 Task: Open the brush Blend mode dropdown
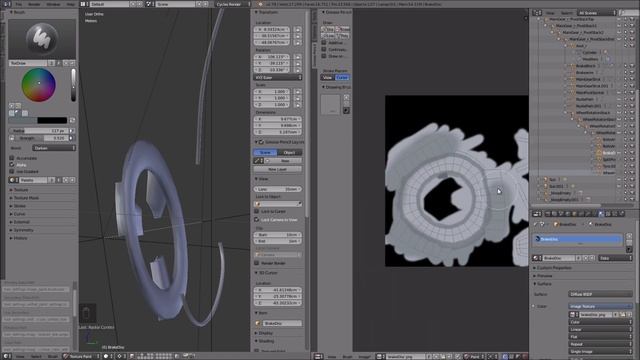[54, 148]
